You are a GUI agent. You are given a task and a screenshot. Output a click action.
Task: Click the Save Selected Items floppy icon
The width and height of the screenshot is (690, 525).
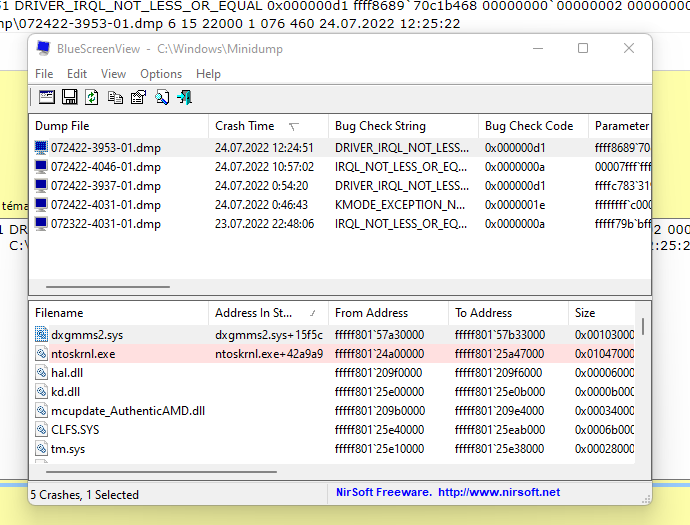[x=70, y=97]
